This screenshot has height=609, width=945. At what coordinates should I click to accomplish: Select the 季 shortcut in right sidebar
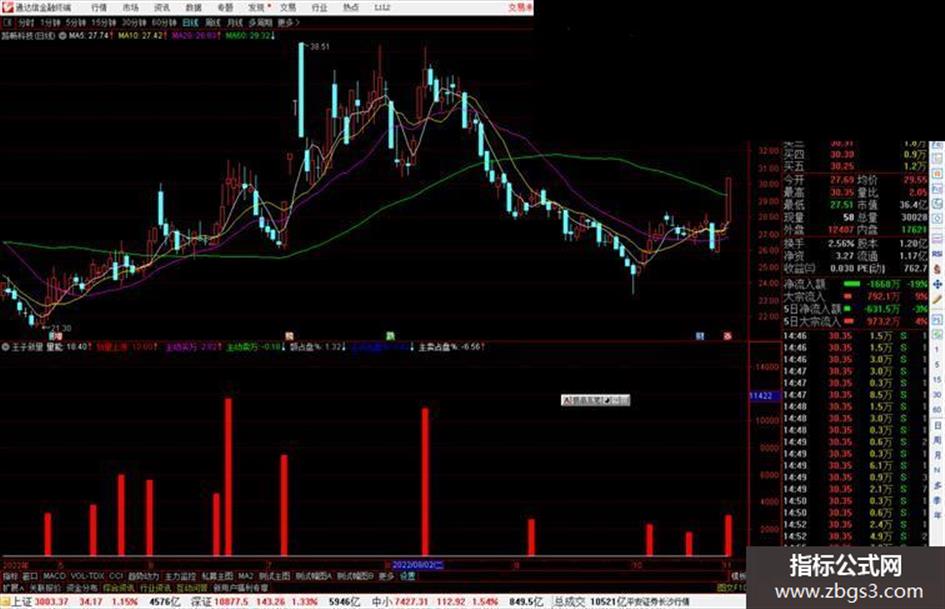(937, 500)
